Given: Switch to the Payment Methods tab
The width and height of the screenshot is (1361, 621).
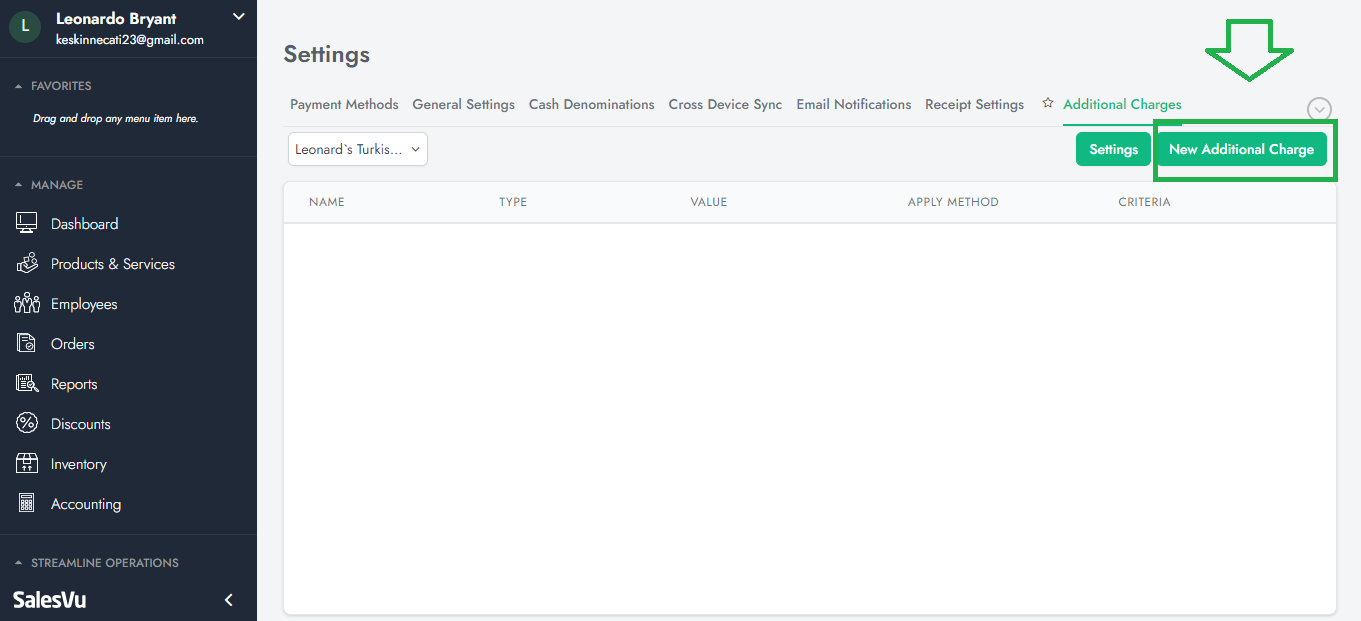Looking at the screenshot, I should click(x=344, y=104).
